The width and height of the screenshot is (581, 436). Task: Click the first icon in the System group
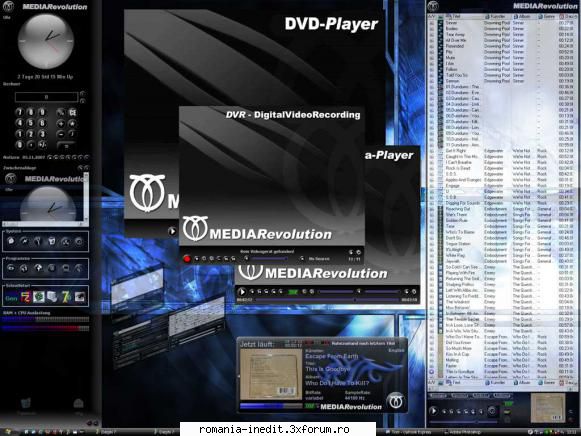coord(11,241)
